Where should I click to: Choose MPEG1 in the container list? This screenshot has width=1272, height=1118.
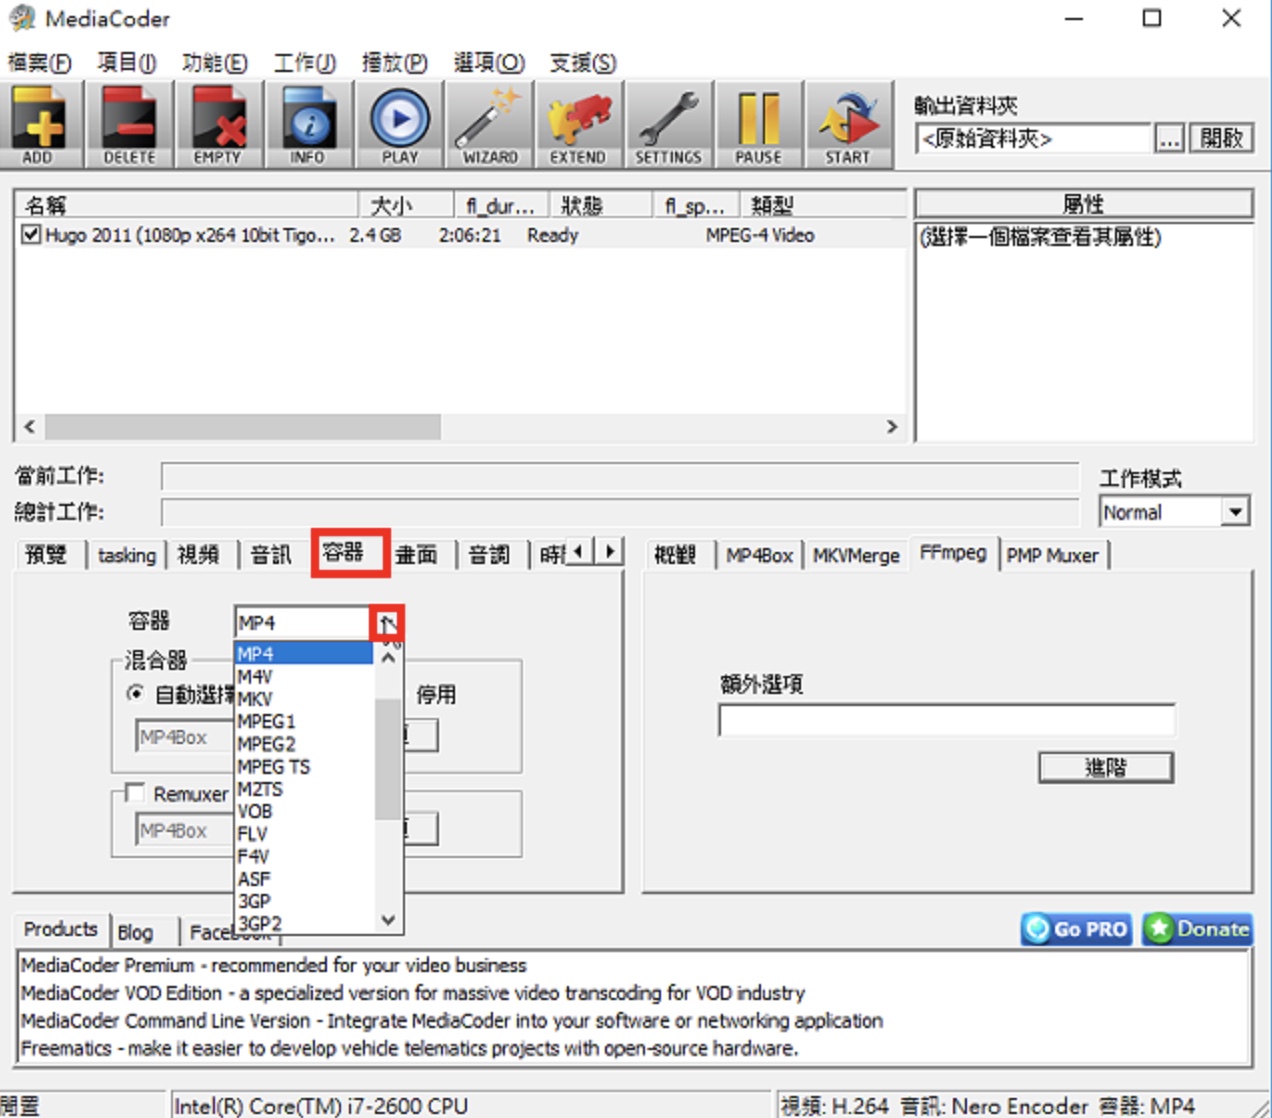tap(303, 721)
